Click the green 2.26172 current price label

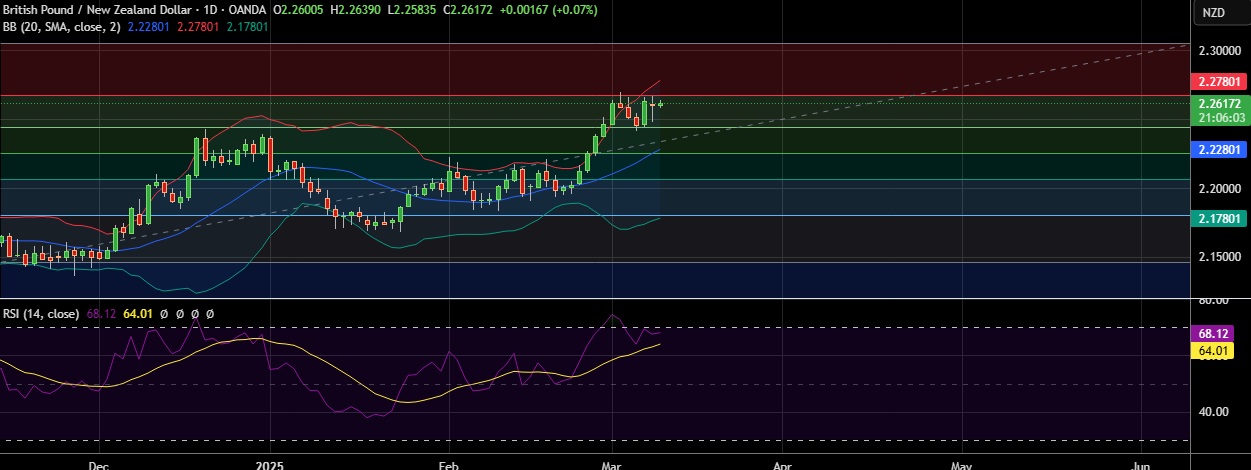tap(1218, 103)
